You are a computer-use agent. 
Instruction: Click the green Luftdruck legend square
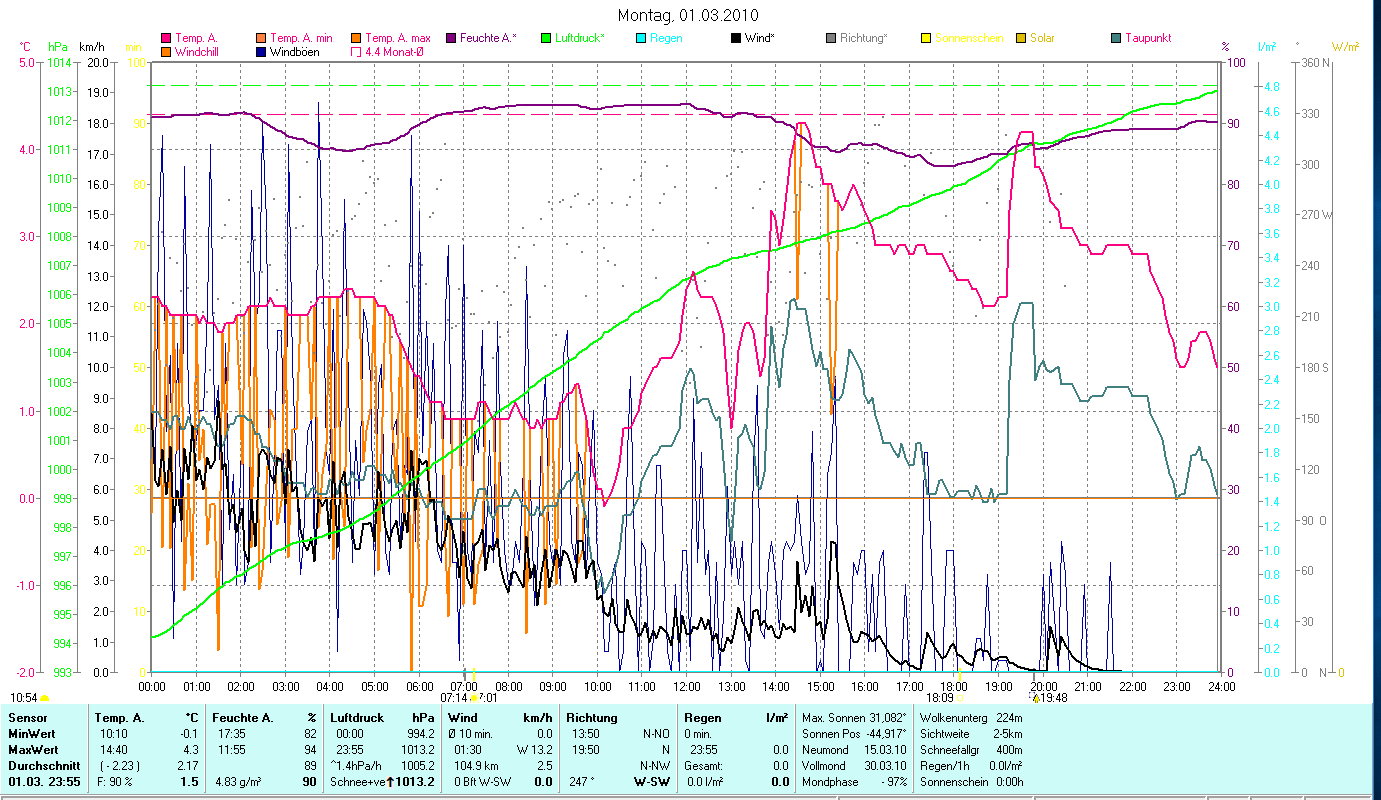[546, 38]
